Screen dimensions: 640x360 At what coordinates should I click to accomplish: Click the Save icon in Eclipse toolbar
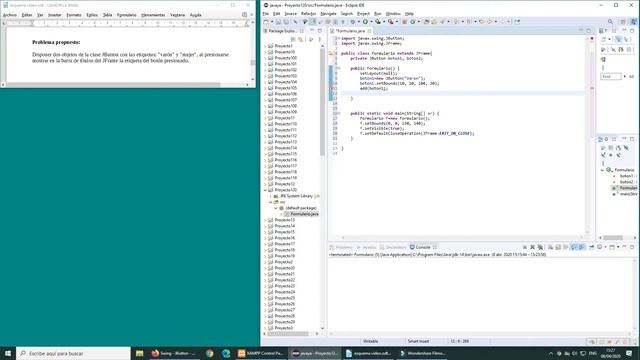278,22
